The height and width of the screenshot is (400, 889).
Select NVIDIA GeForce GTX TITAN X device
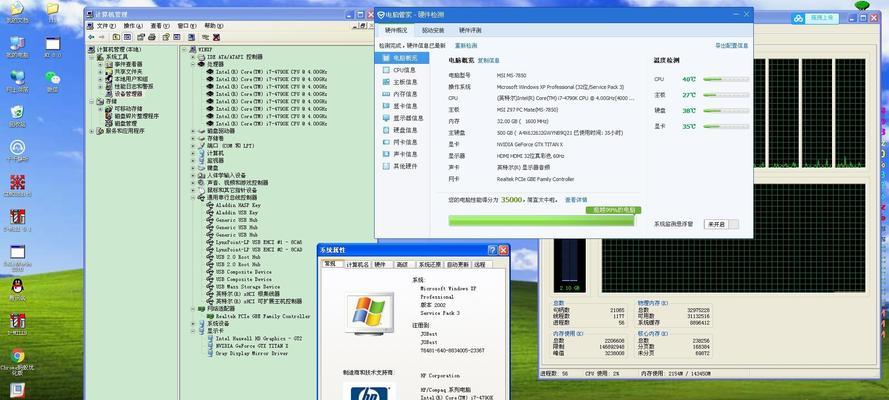pos(252,346)
